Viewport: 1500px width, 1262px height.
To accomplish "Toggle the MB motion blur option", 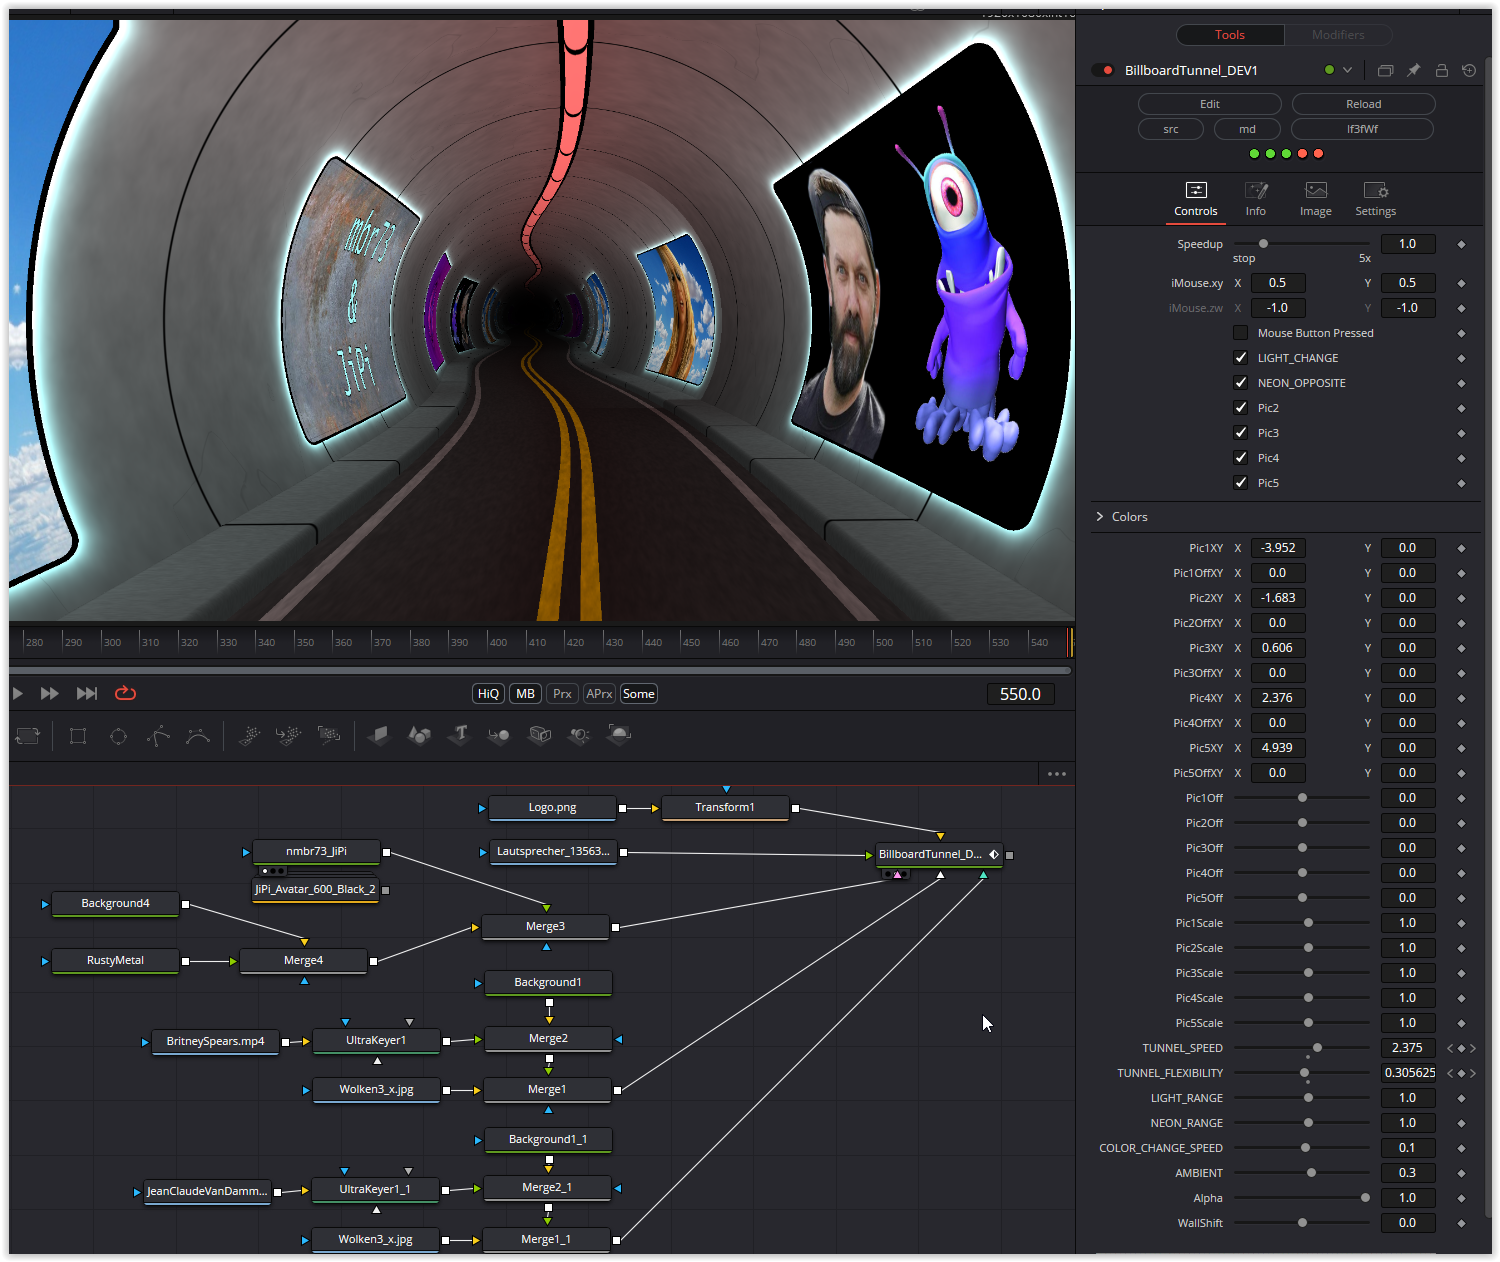I will 525,694.
